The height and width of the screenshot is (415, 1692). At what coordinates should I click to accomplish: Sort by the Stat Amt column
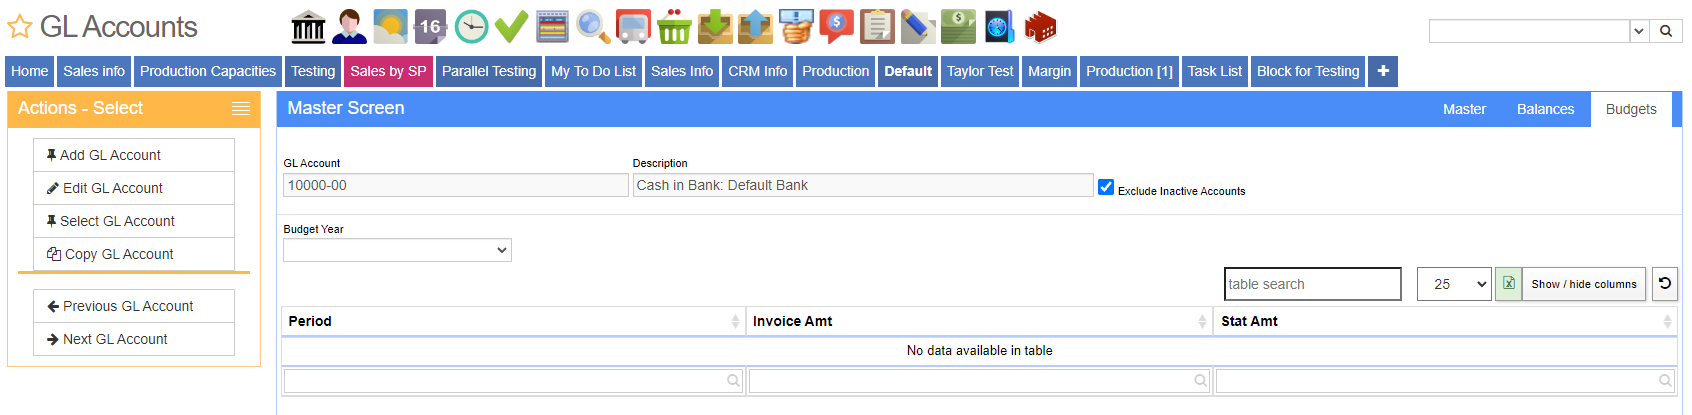(x=1445, y=321)
